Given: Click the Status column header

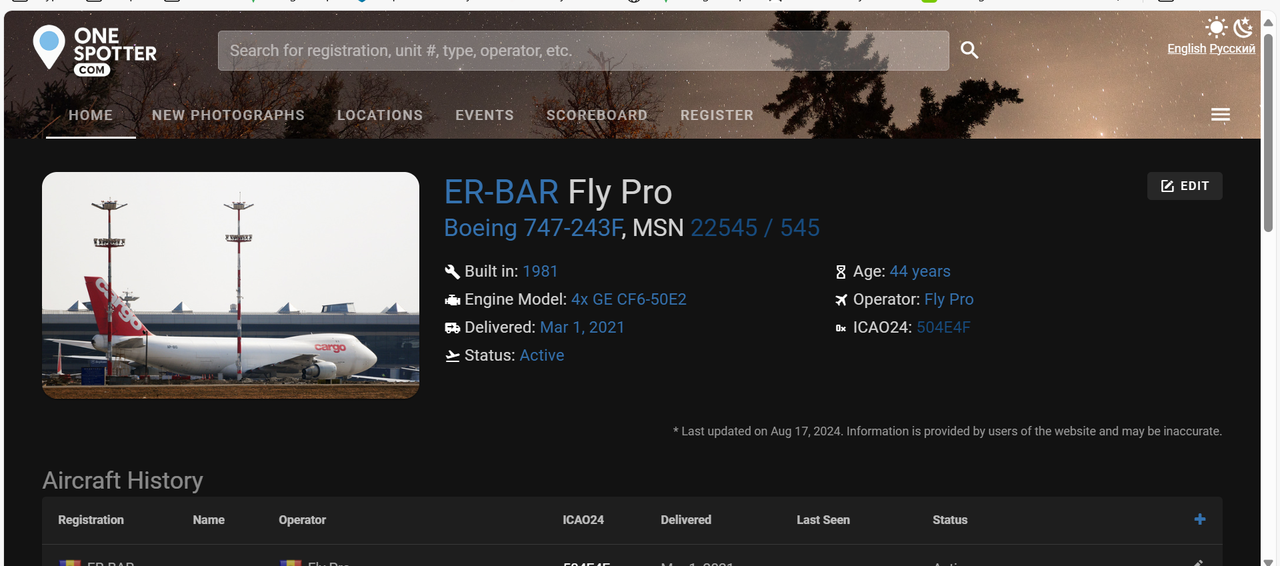Looking at the screenshot, I should coord(950,520).
